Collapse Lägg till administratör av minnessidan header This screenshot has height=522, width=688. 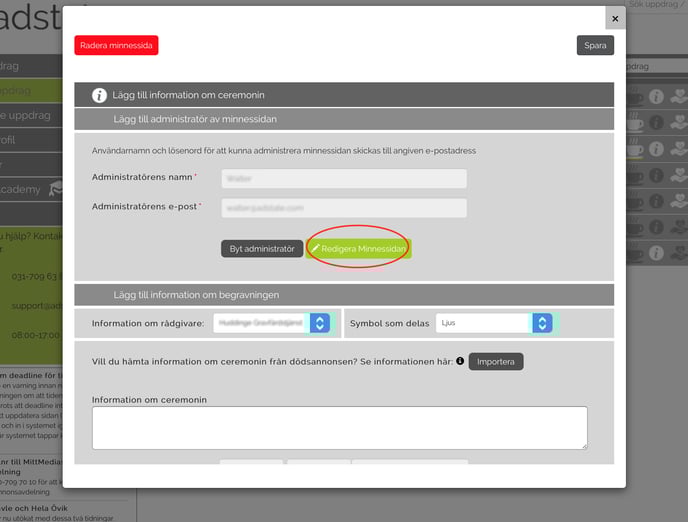pyautogui.click(x=344, y=119)
